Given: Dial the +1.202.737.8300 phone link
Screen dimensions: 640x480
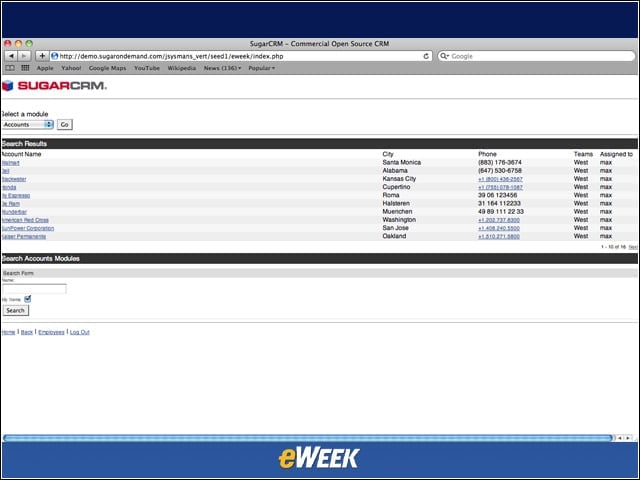Looking at the screenshot, I should [x=499, y=220].
